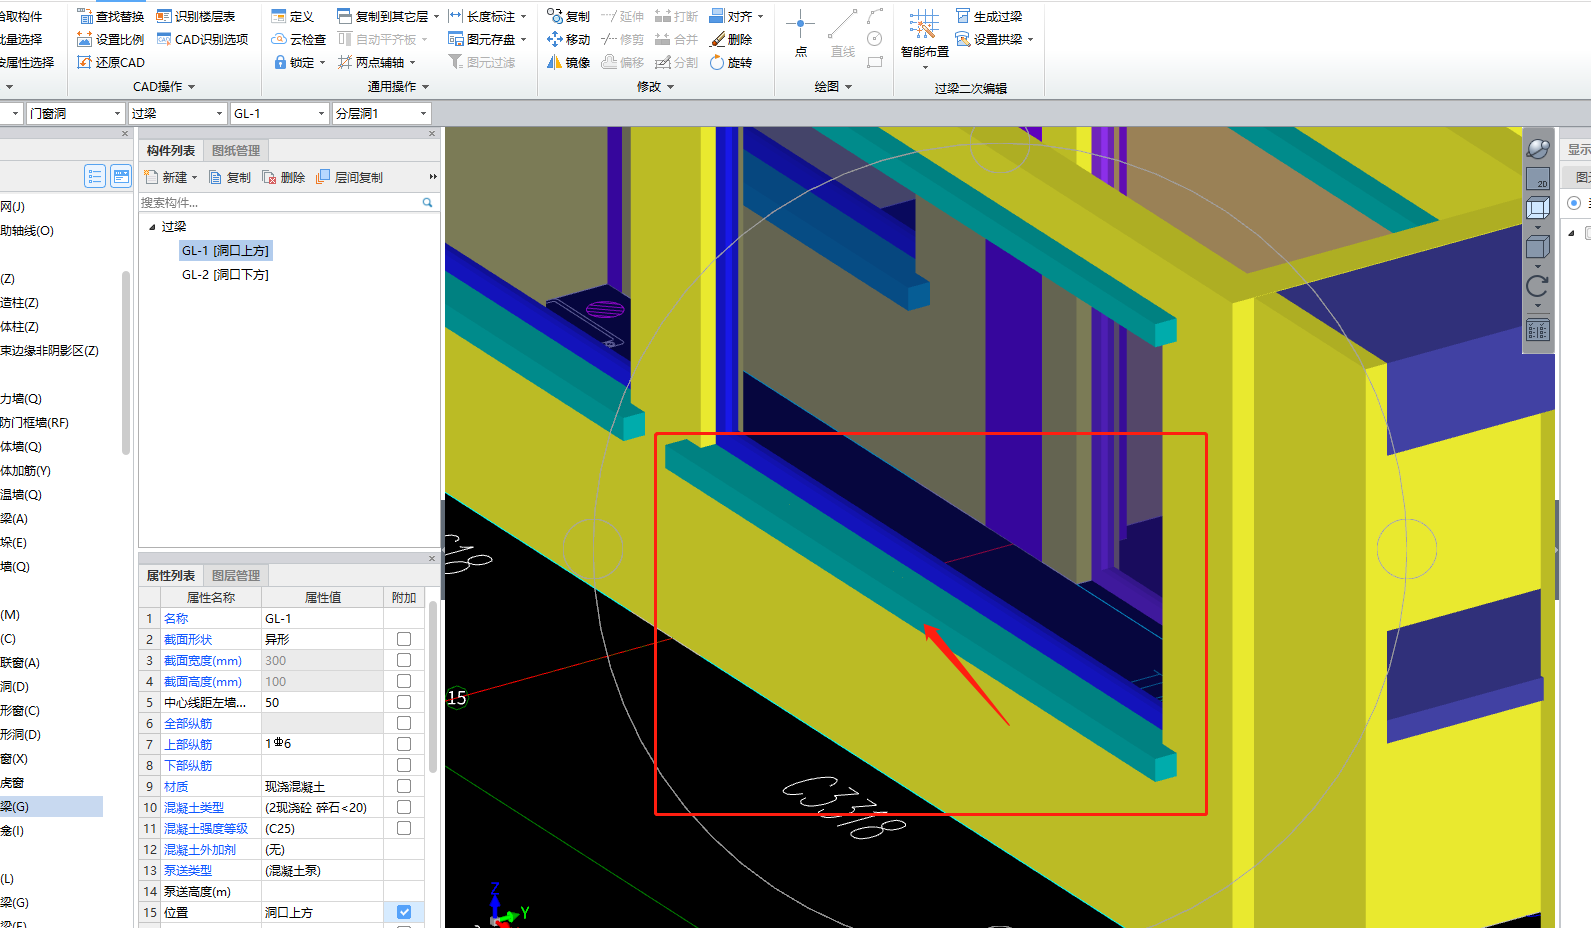
Task: Click 新建 to create a component
Action: (171, 177)
